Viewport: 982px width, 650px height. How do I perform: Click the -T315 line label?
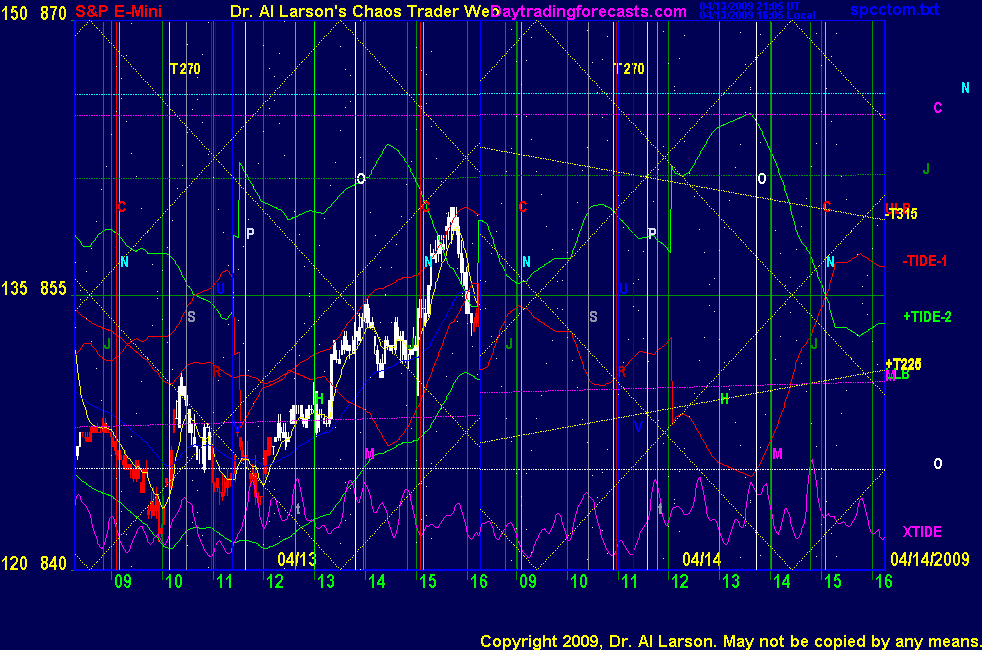point(901,214)
